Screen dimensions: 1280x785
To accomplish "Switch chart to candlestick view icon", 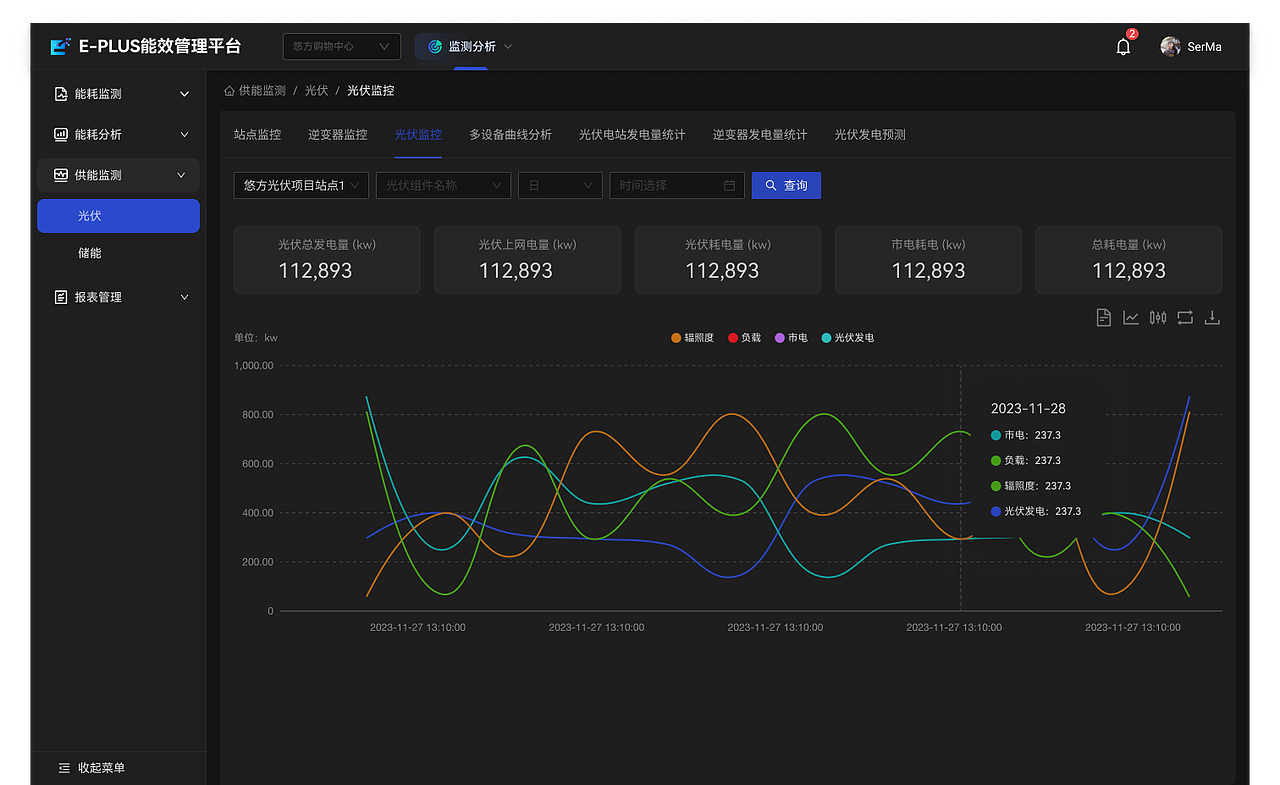I will pyautogui.click(x=1158, y=317).
